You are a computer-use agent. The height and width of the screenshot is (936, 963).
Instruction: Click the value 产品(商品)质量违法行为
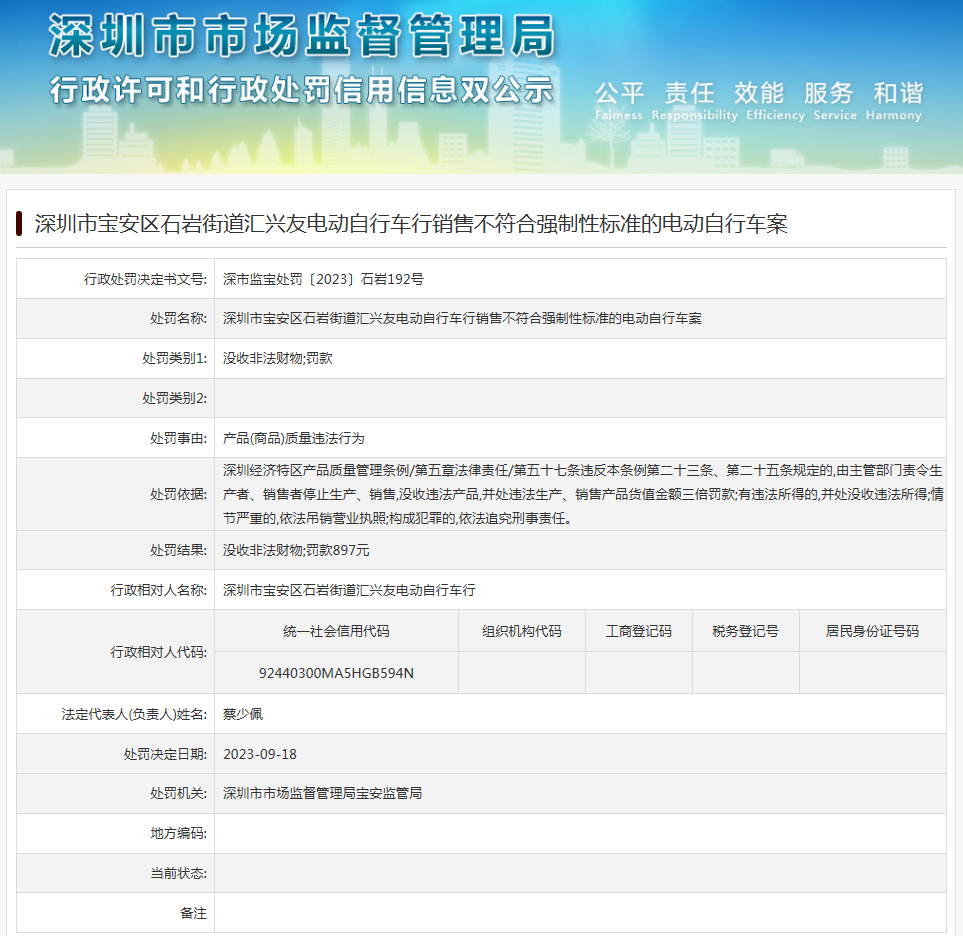tap(294, 438)
